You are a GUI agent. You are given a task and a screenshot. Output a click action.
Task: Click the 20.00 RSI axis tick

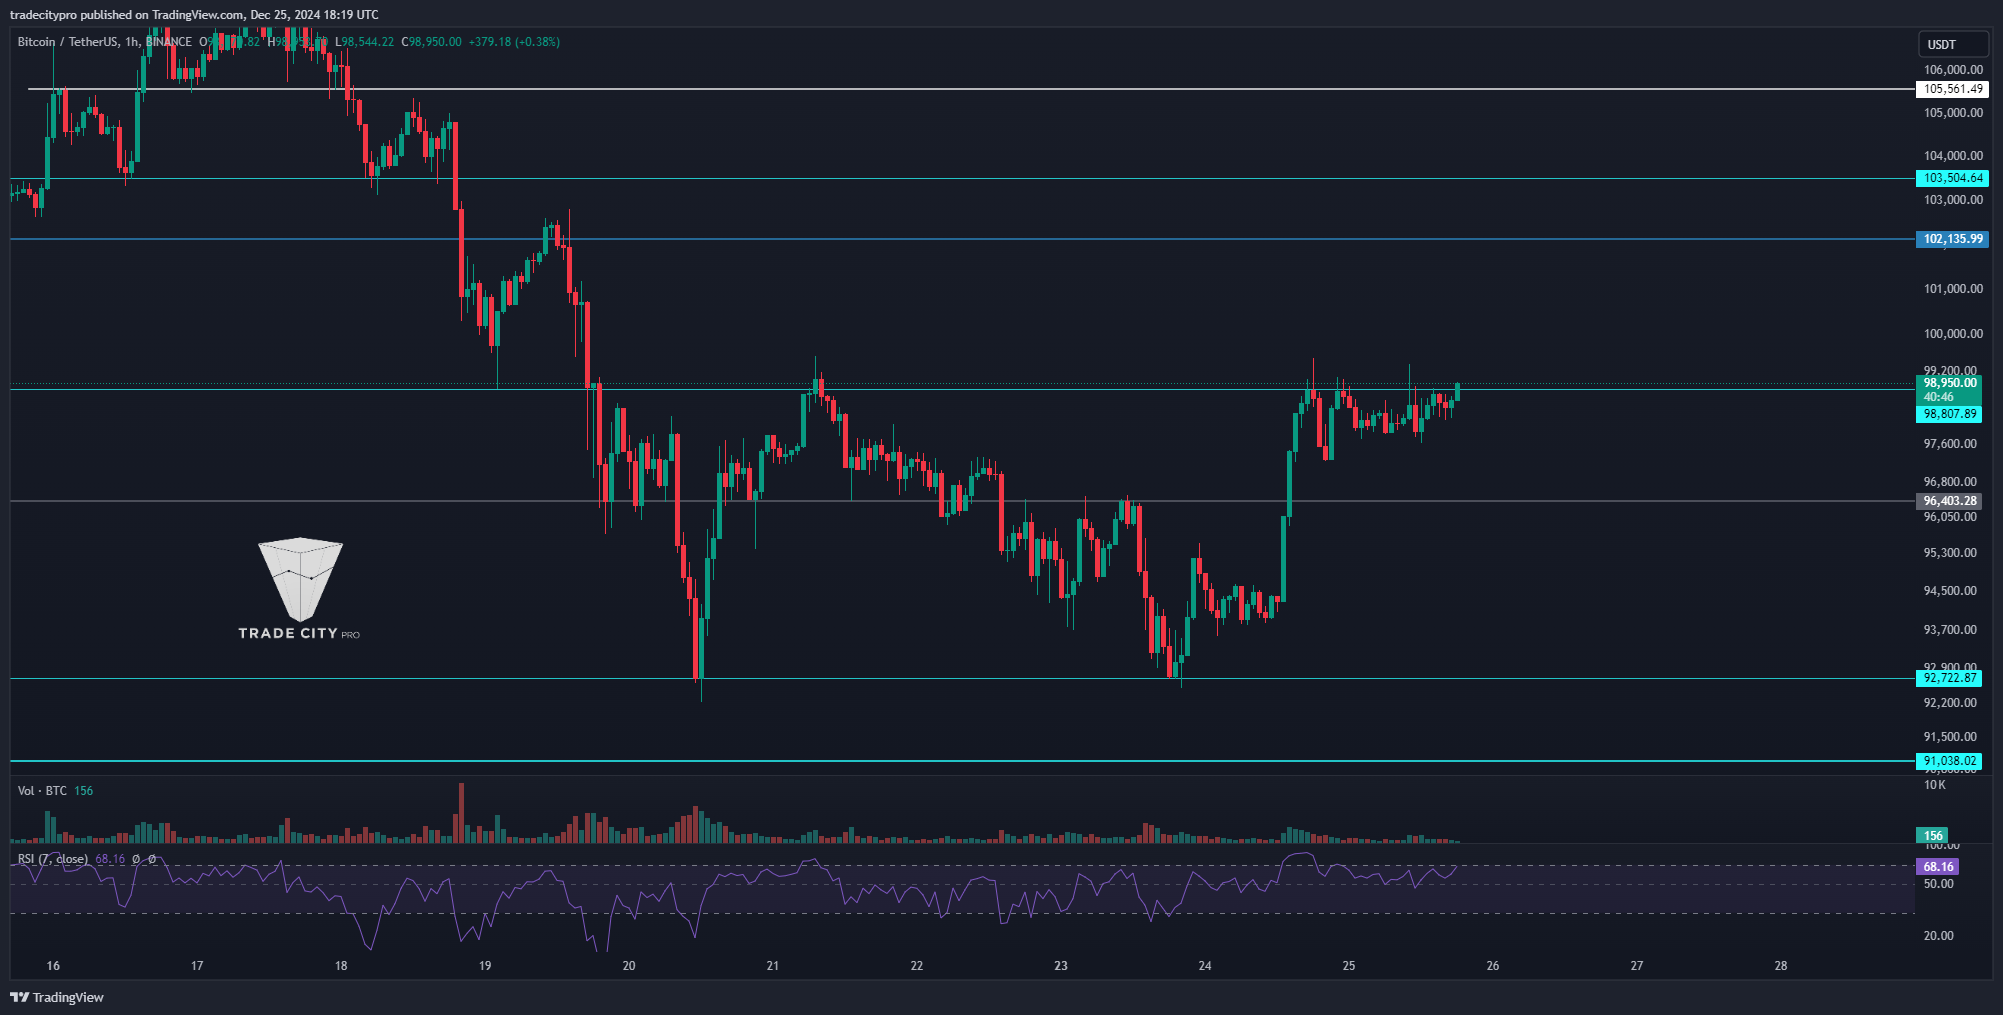click(1938, 936)
